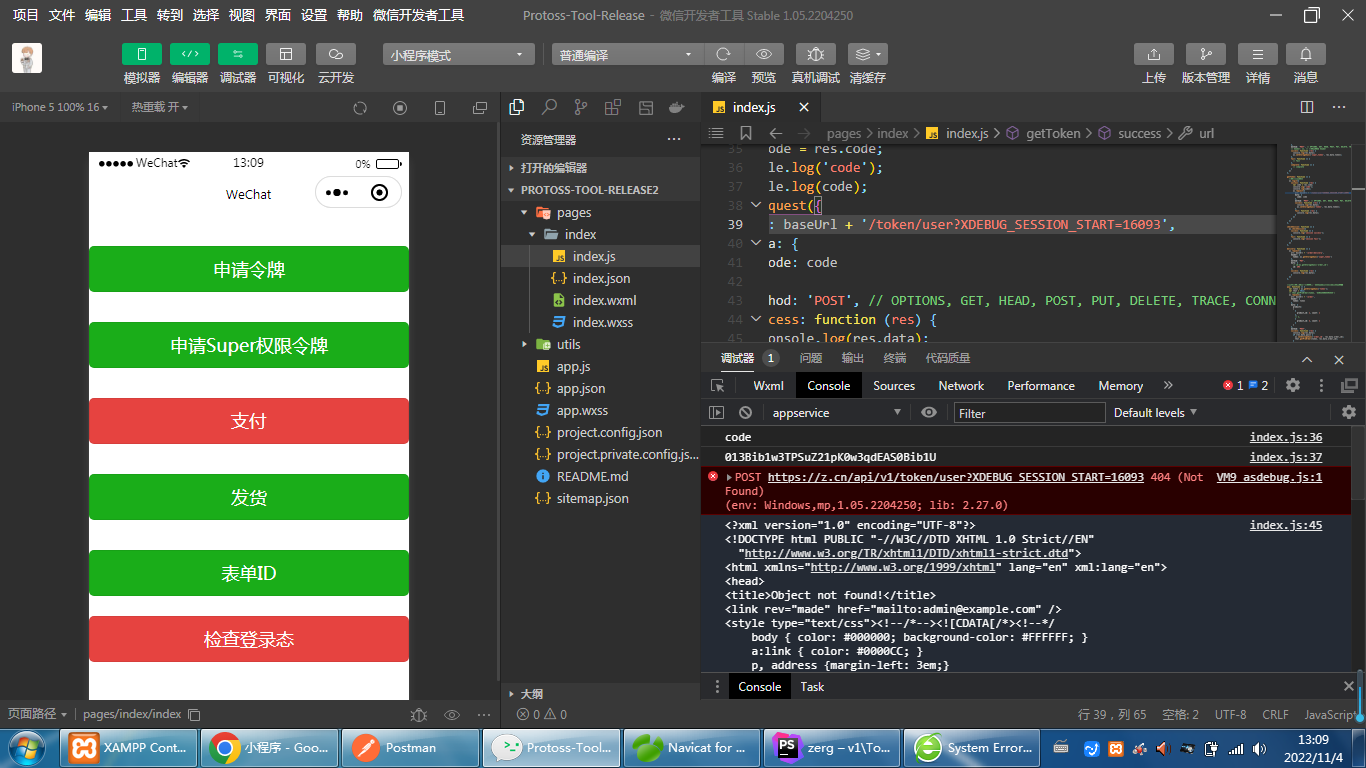Switch to the Sources devtools tab
The height and width of the screenshot is (768, 1366).
pos(894,385)
